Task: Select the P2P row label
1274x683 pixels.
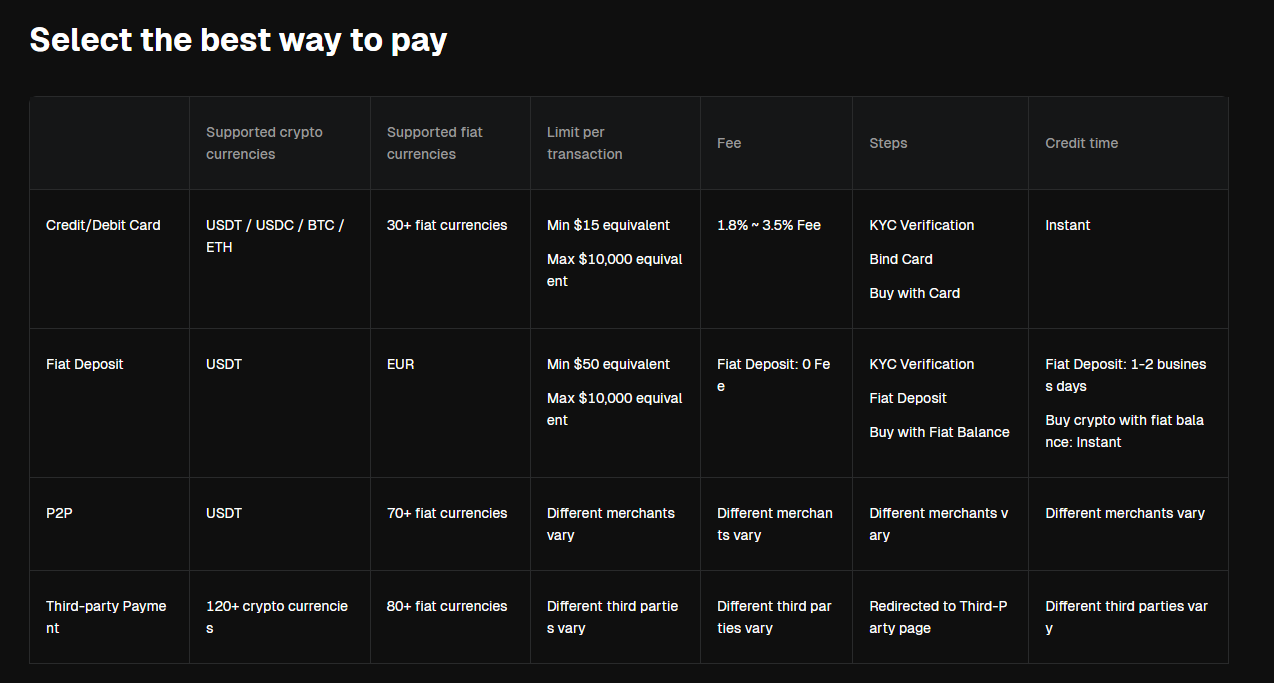Action: click(x=59, y=513)
